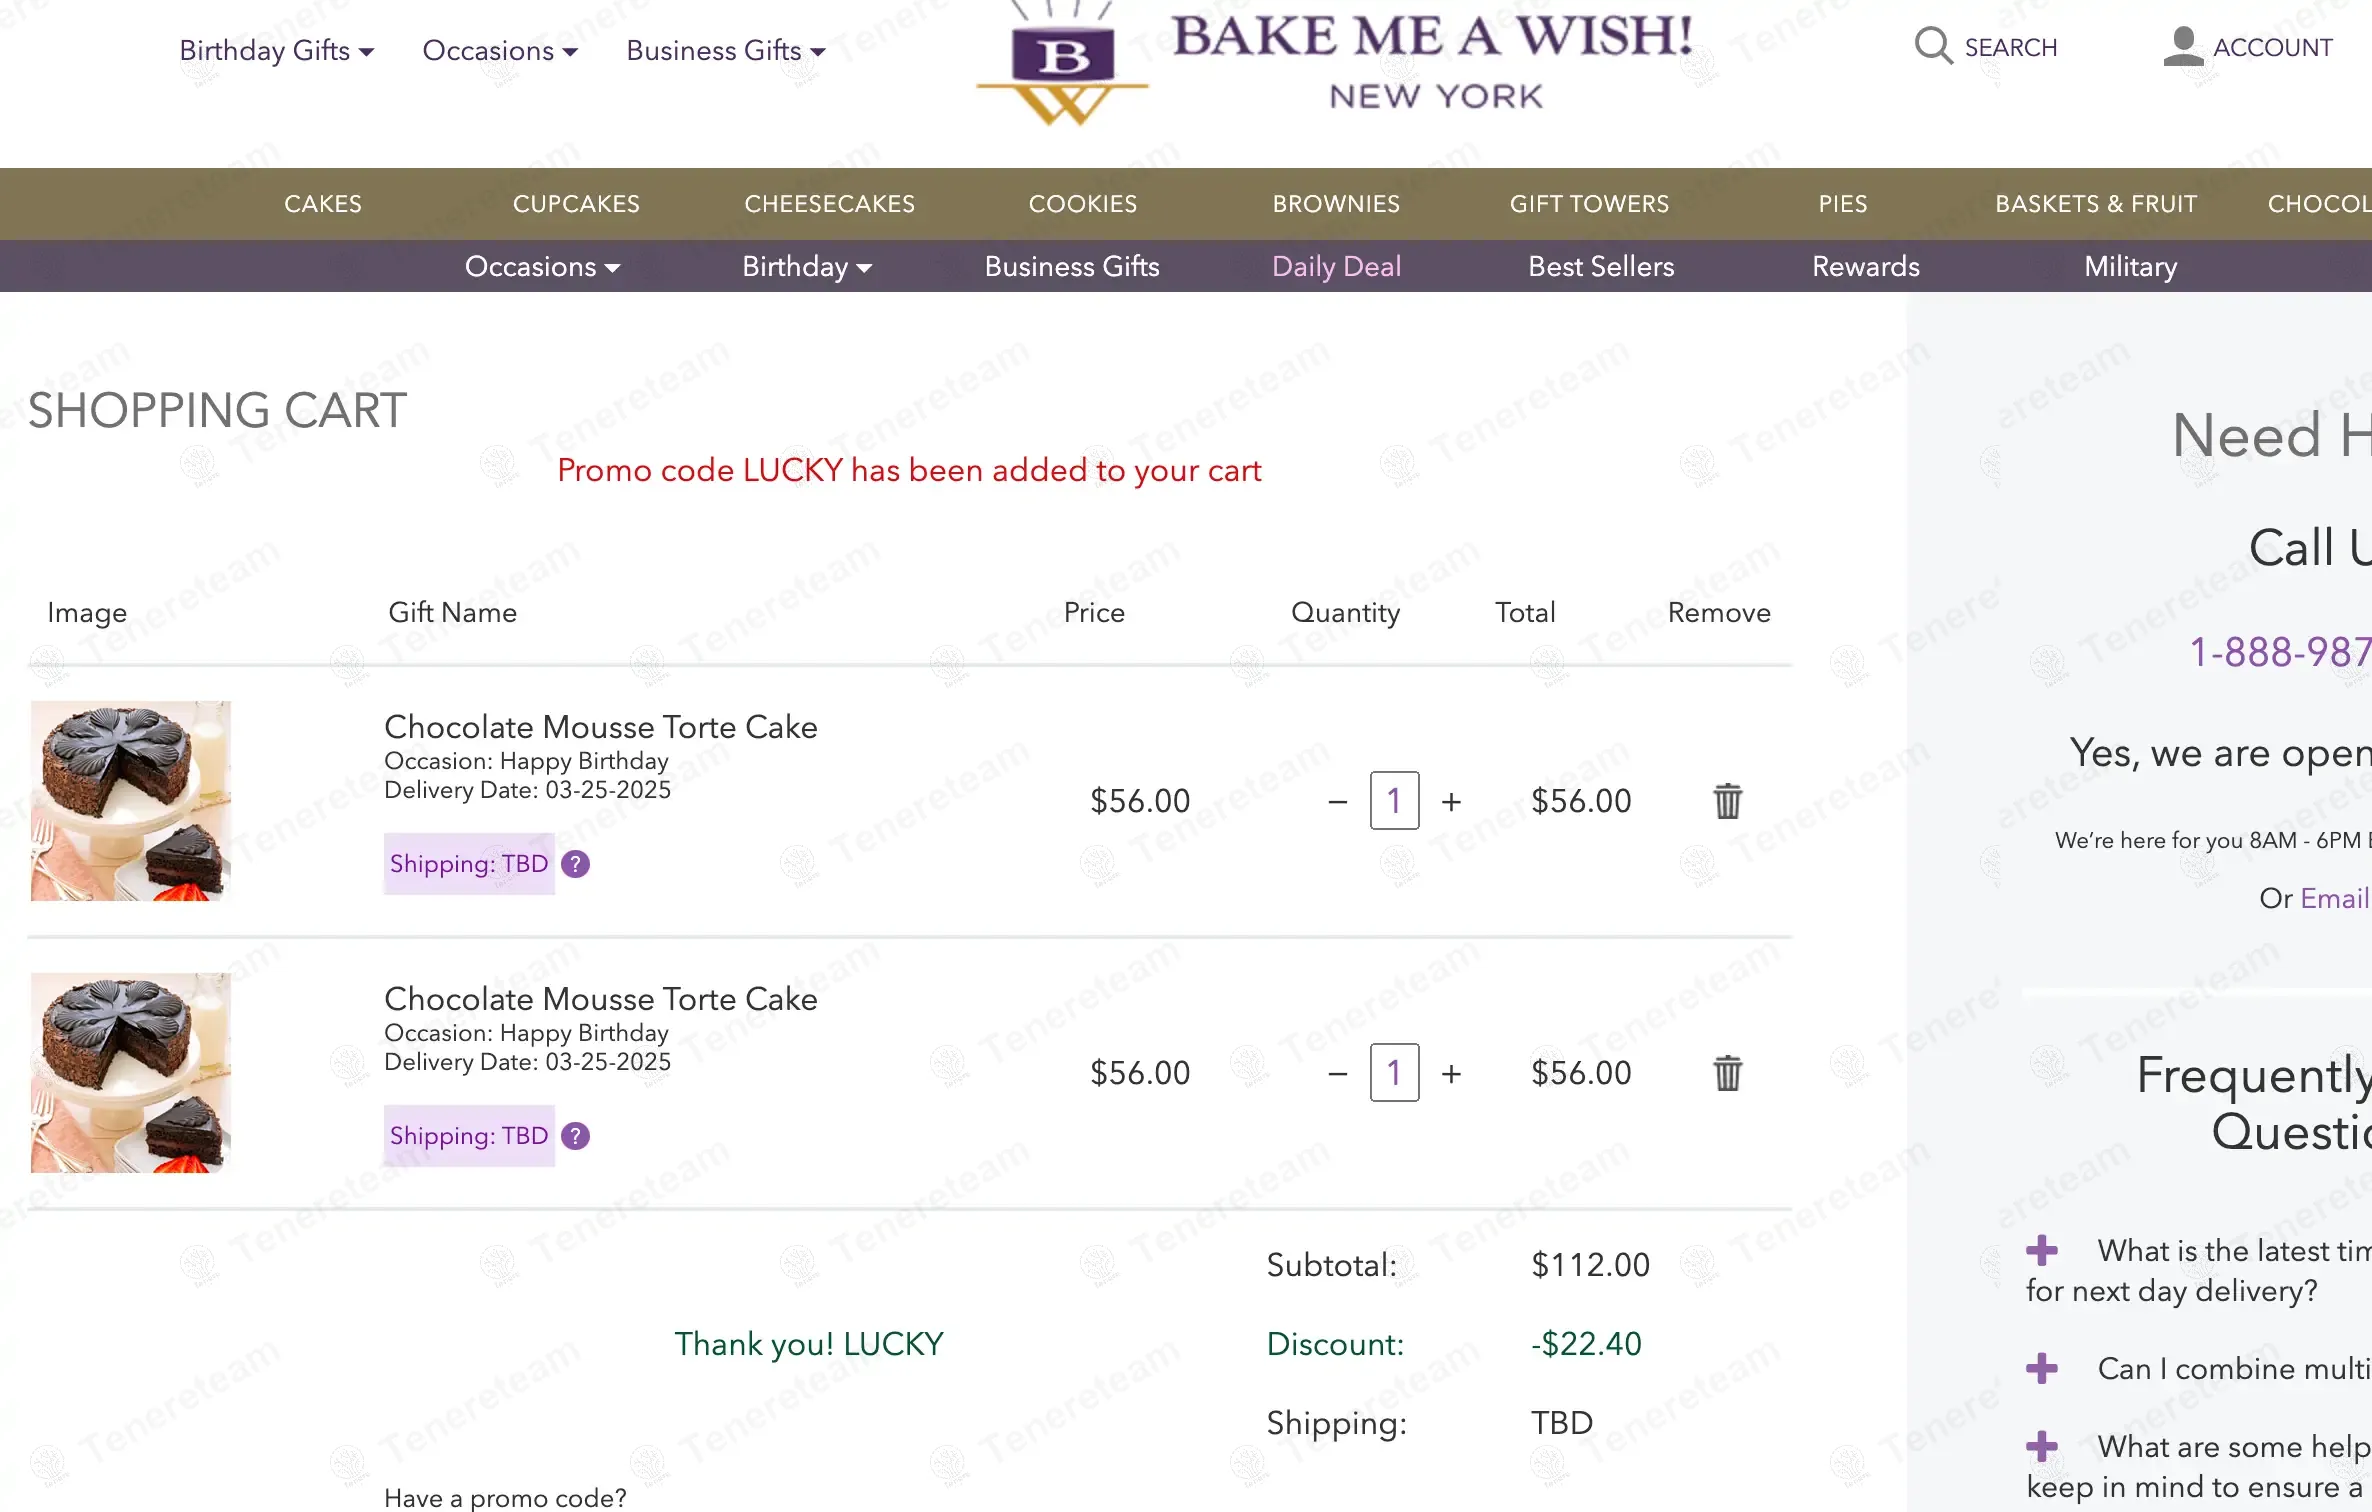Image resolution: width=2372 pixels, height=1512 pixels.
Task: Remove first Chocolate Mousse Torte Cake with trash icon
Action: coord(1727,801)
